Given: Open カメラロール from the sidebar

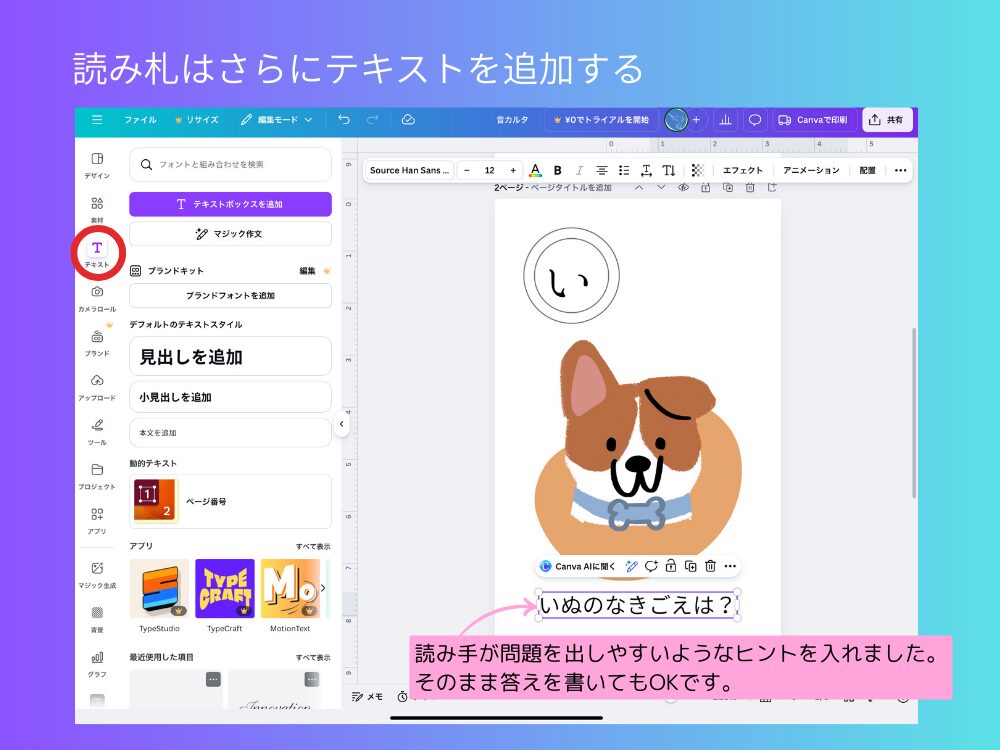Looking at the screenshot, I should coord(96,297).
